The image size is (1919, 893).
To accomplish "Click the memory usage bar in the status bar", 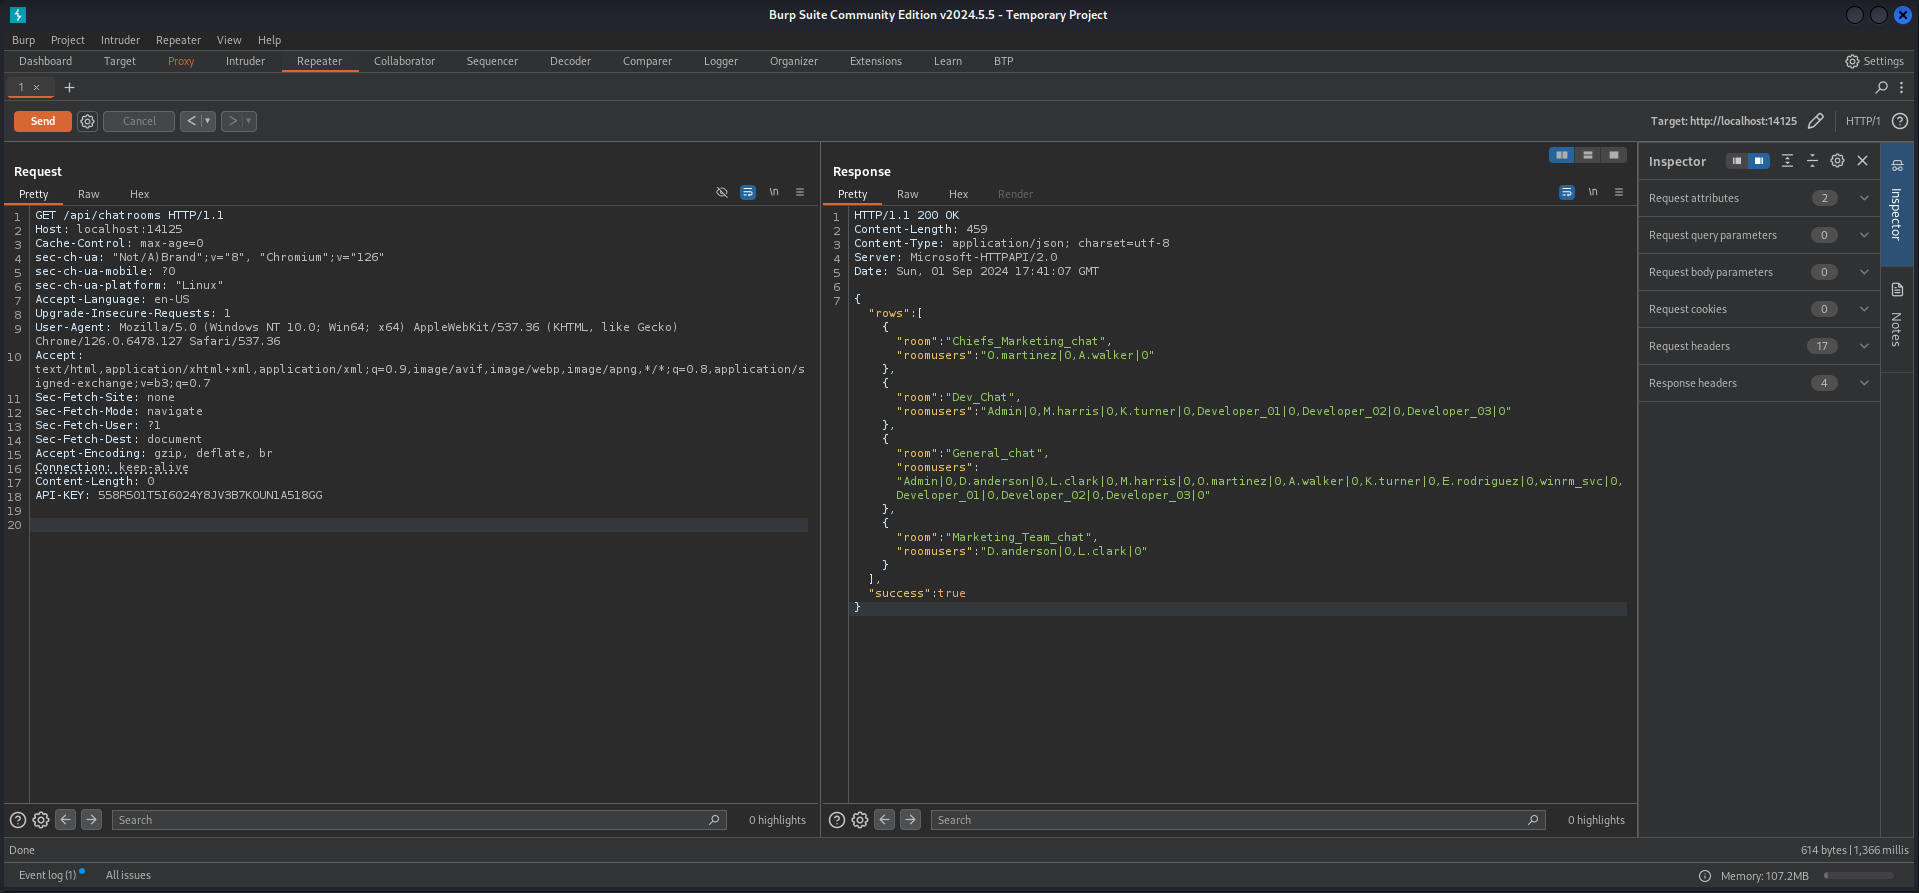I will pos(1858,876).
